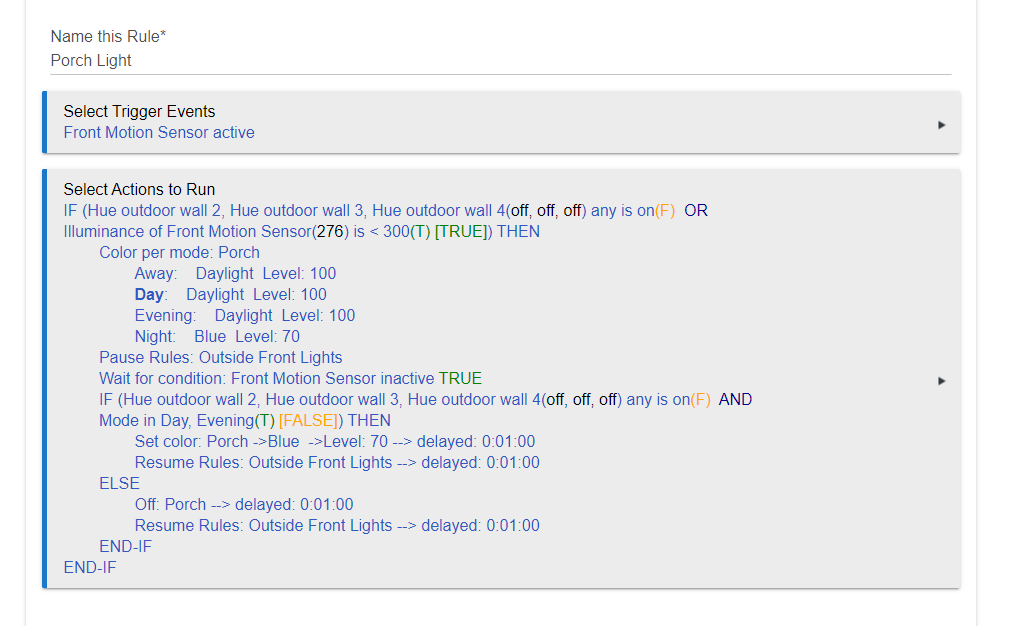Click the ELSE statement line
Viewport: 1017px width, 626px height.
coord(119,483)
